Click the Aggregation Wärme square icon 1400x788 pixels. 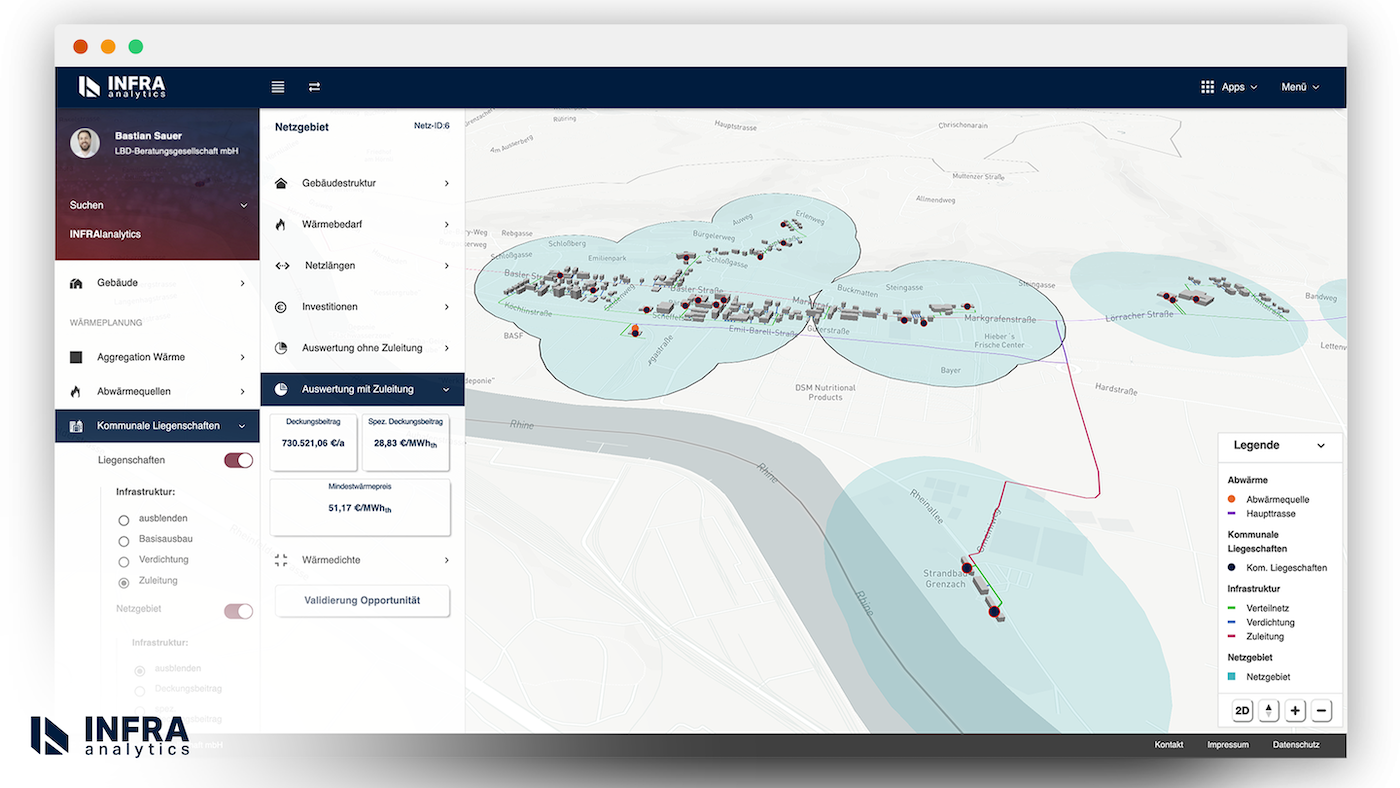[76, 357]
